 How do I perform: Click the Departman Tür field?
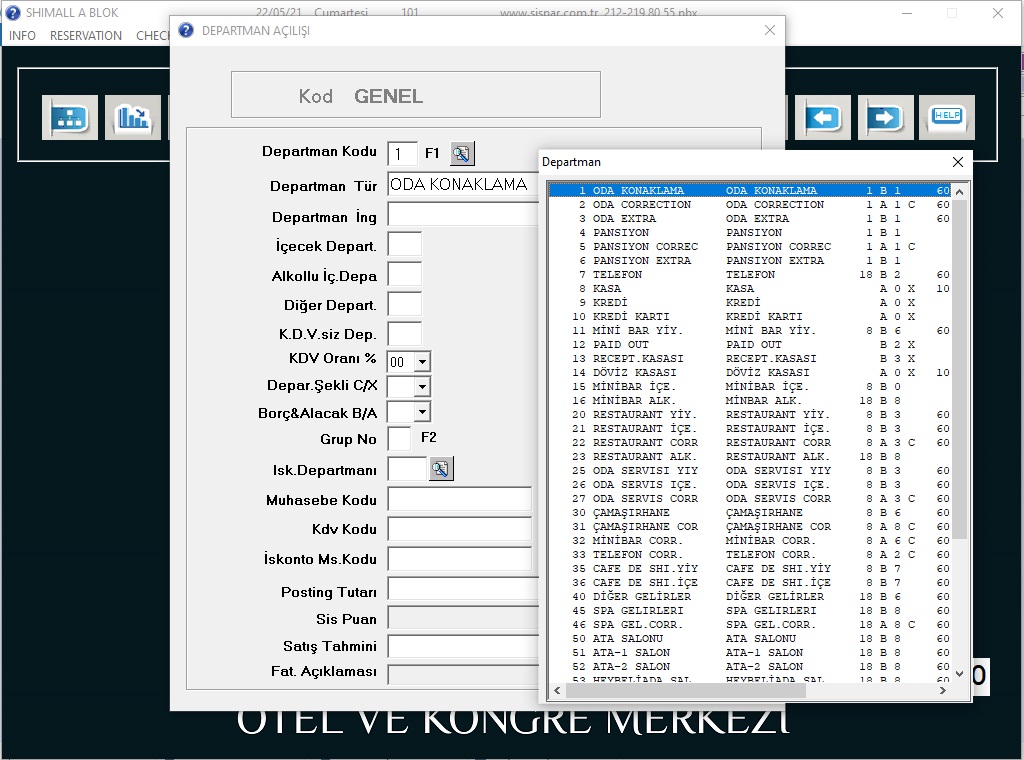463,185
